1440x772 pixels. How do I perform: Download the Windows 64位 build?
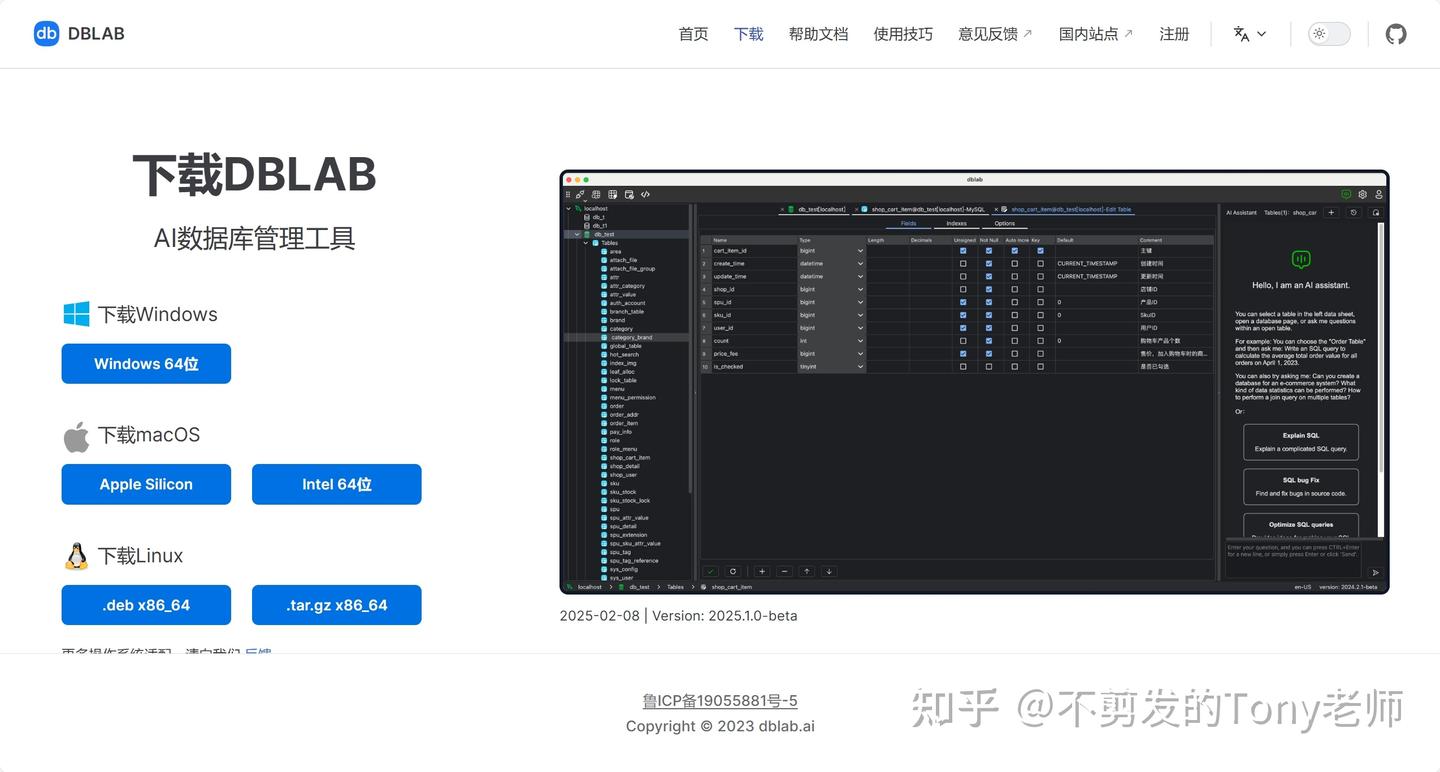pyautogui.click(x=146, y=363)
